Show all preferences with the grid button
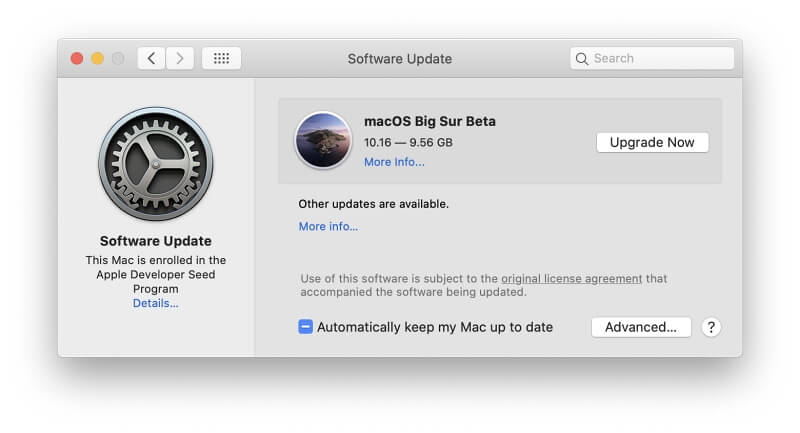 click(221, 58)
